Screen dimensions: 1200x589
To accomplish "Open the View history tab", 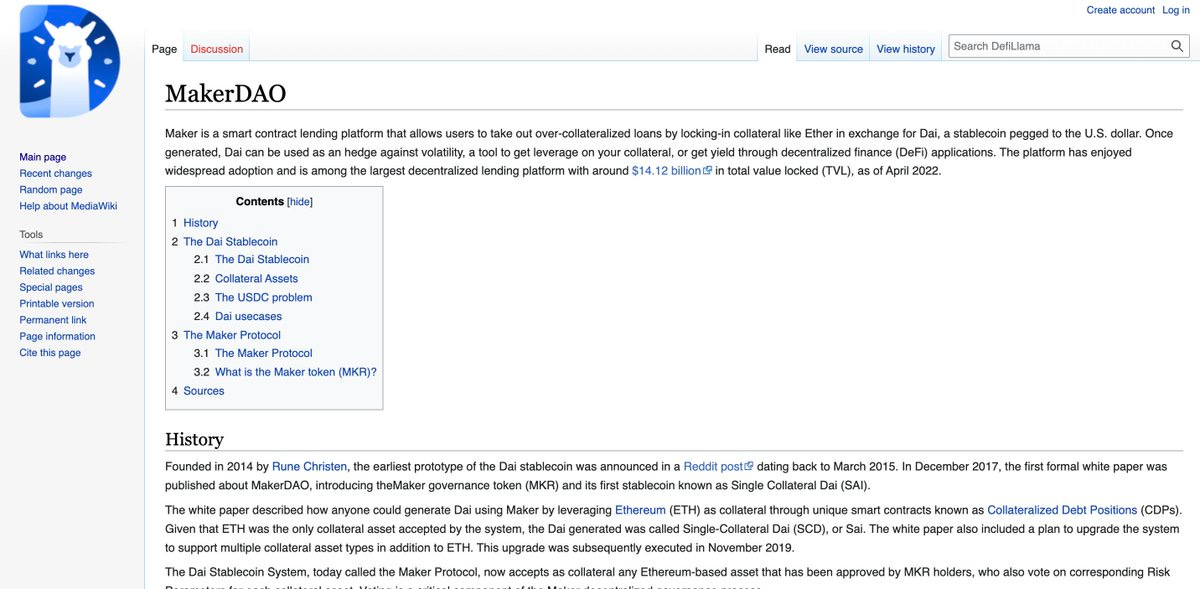I will [906, 49].
